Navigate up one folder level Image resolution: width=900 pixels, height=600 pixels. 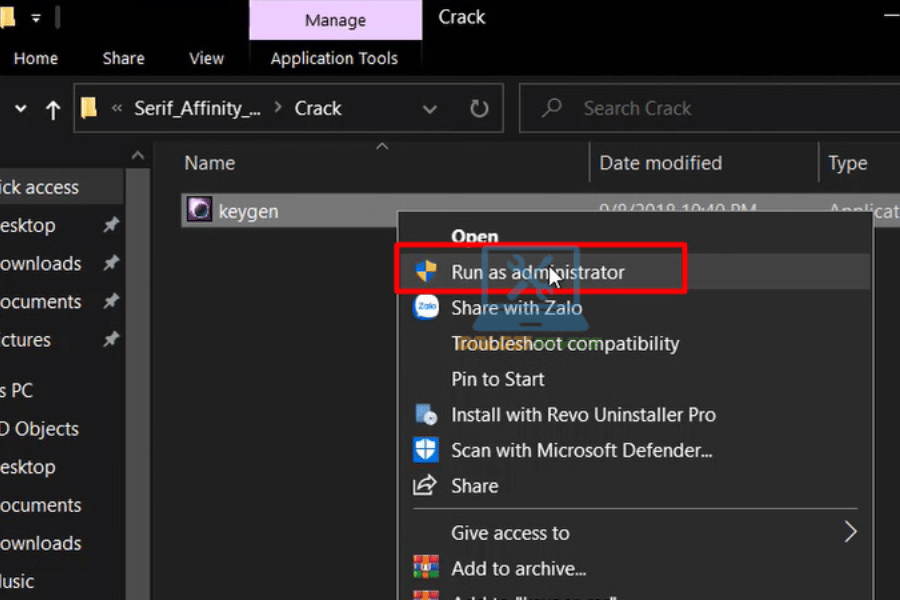[53, 109]
